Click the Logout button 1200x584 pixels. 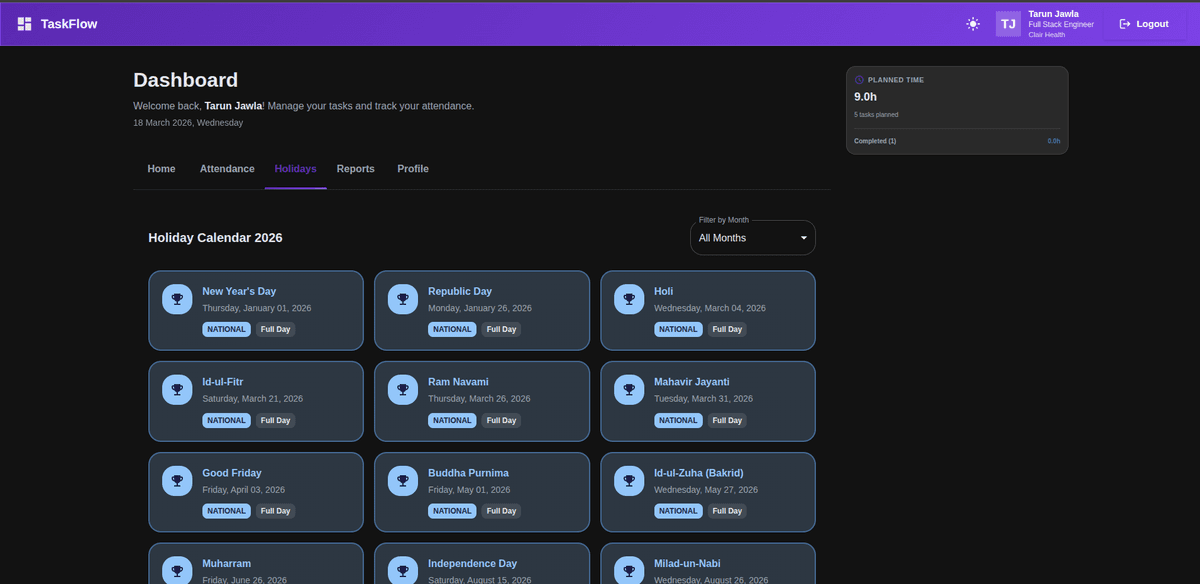[x=1142, y=23]
